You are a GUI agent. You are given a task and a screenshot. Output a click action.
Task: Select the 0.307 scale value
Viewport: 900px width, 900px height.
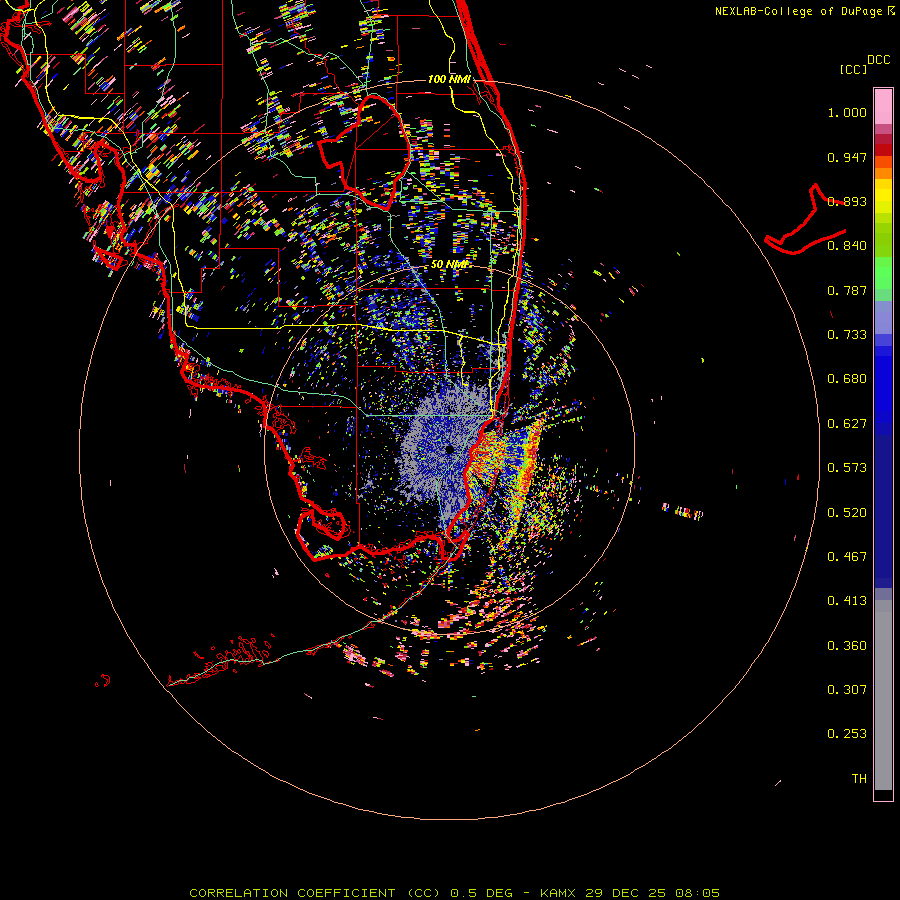point(847,690)
